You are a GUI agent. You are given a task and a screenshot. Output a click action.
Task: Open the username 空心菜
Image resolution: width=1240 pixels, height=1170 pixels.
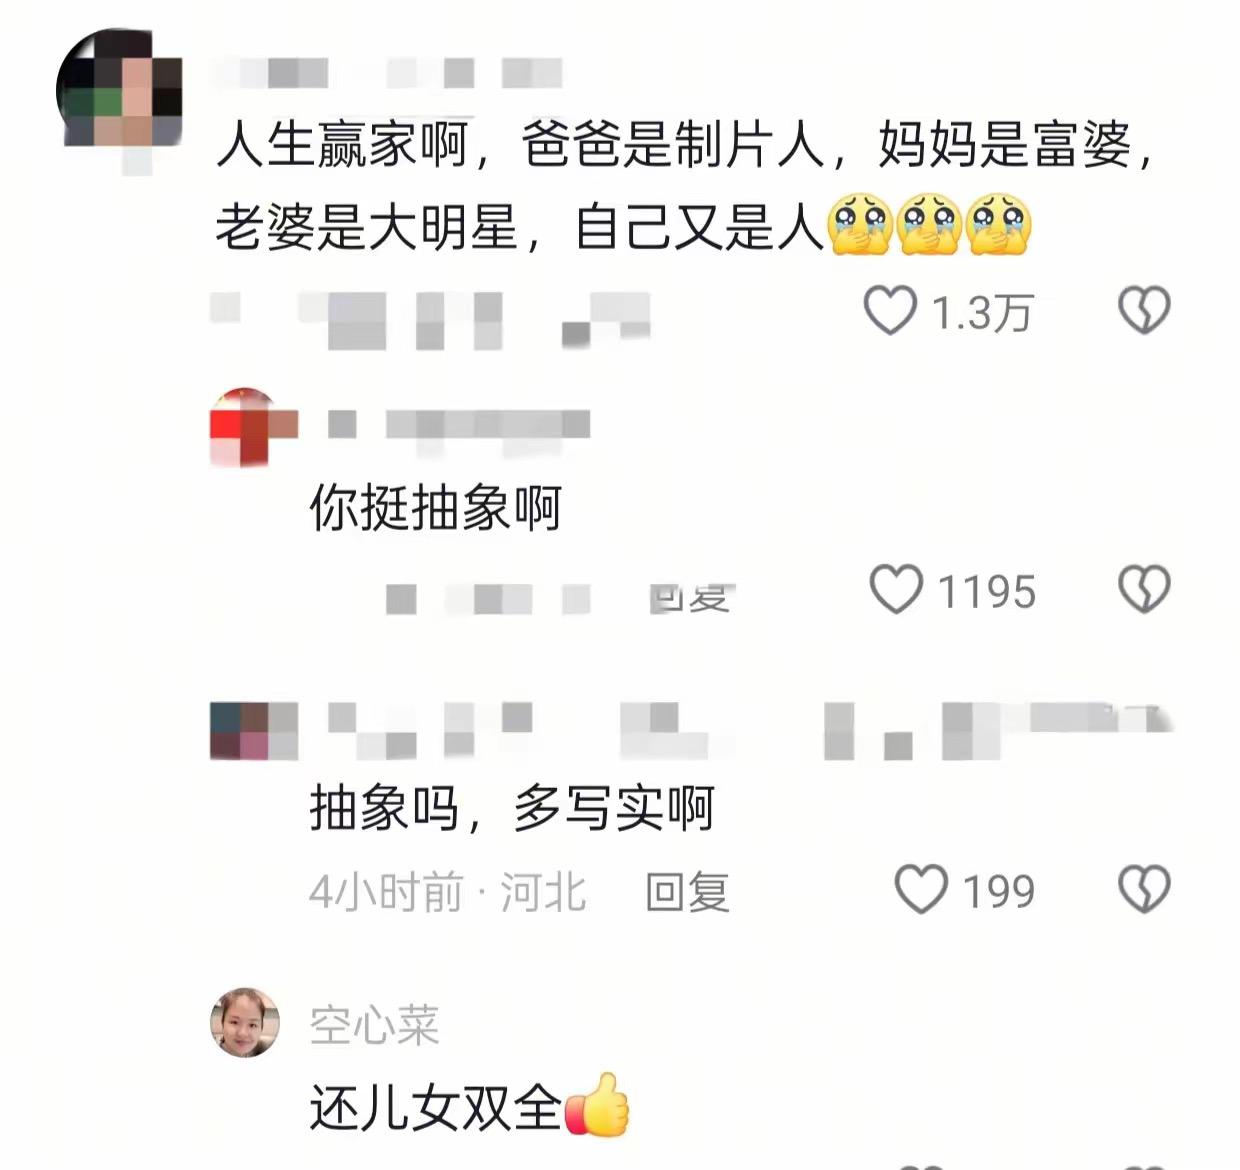click(374, 1026)
